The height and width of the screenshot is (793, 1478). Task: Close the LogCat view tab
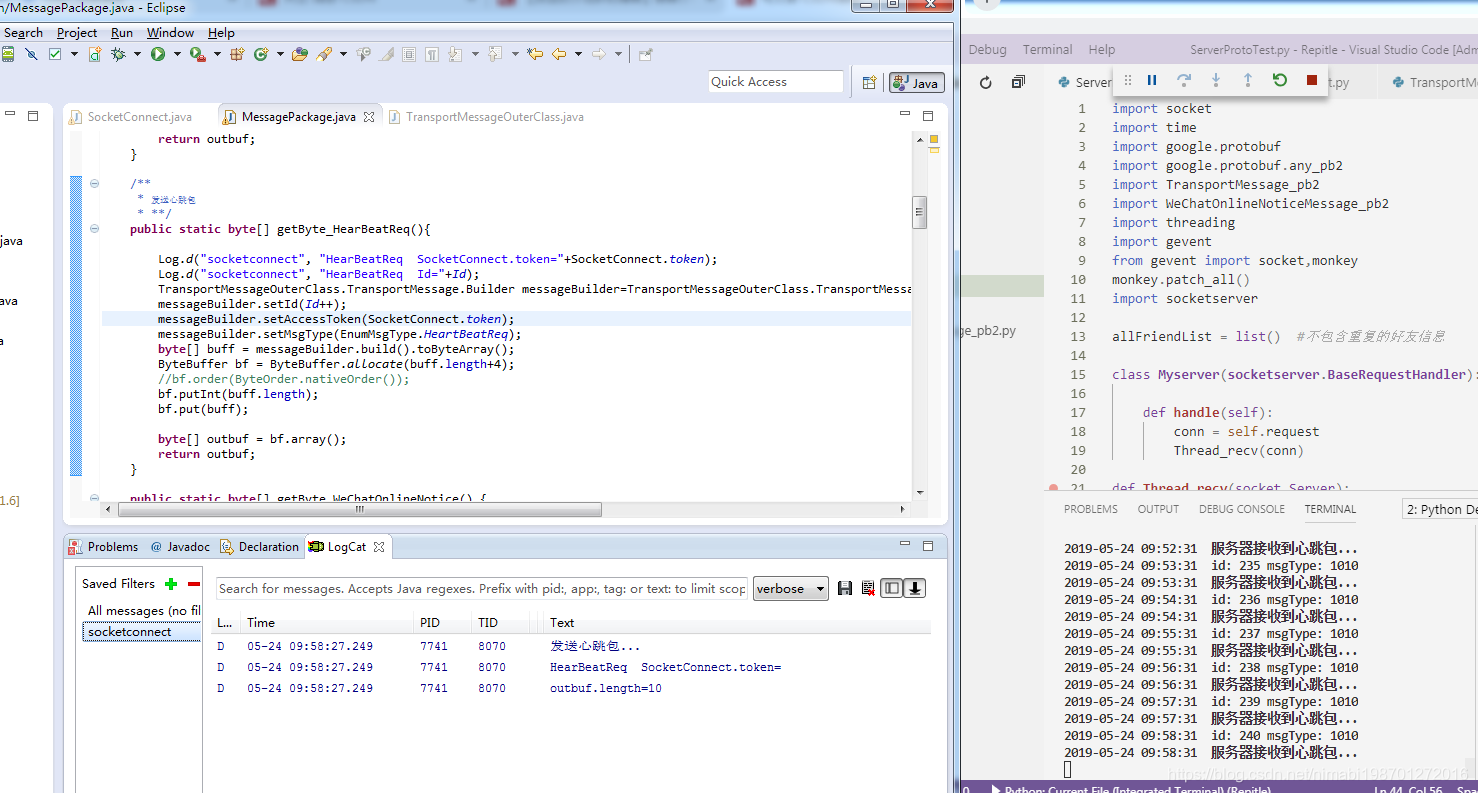(379, 547)
